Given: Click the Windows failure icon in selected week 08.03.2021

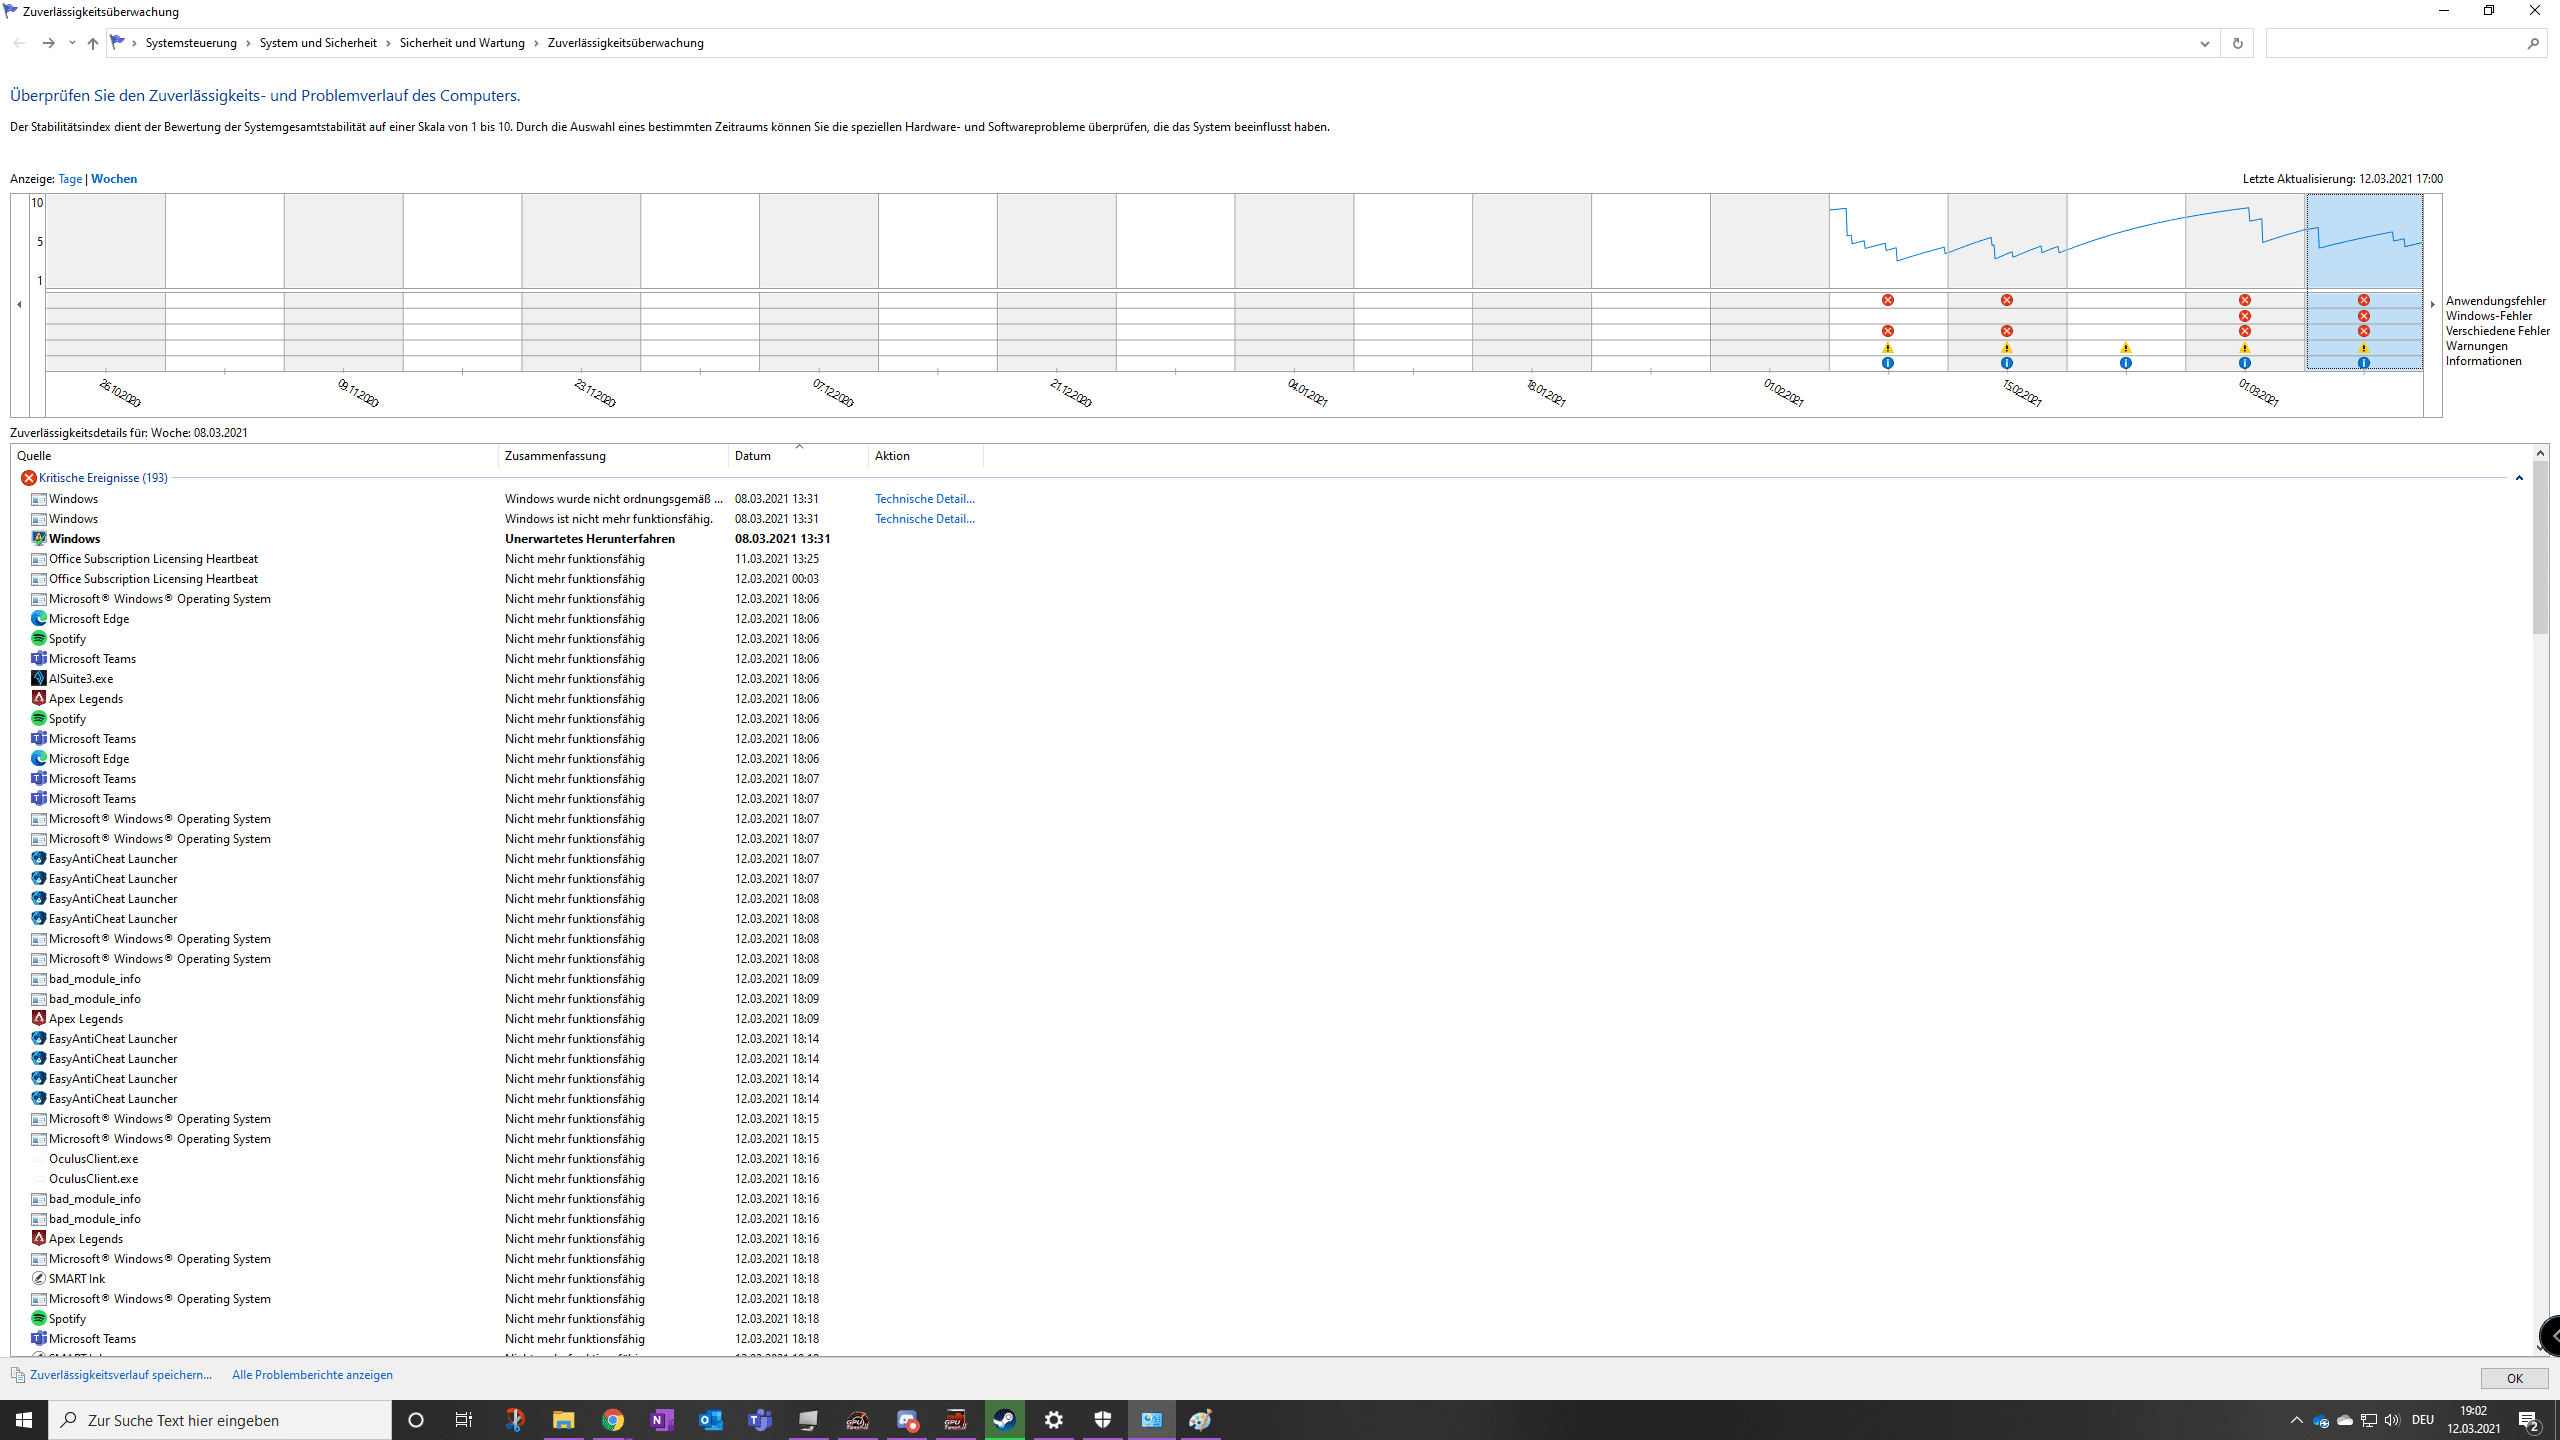Looking at the screenshot, I should (x=2363, y=316).
